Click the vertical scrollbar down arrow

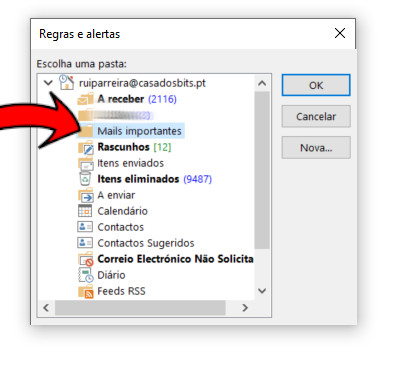(262, 291)
